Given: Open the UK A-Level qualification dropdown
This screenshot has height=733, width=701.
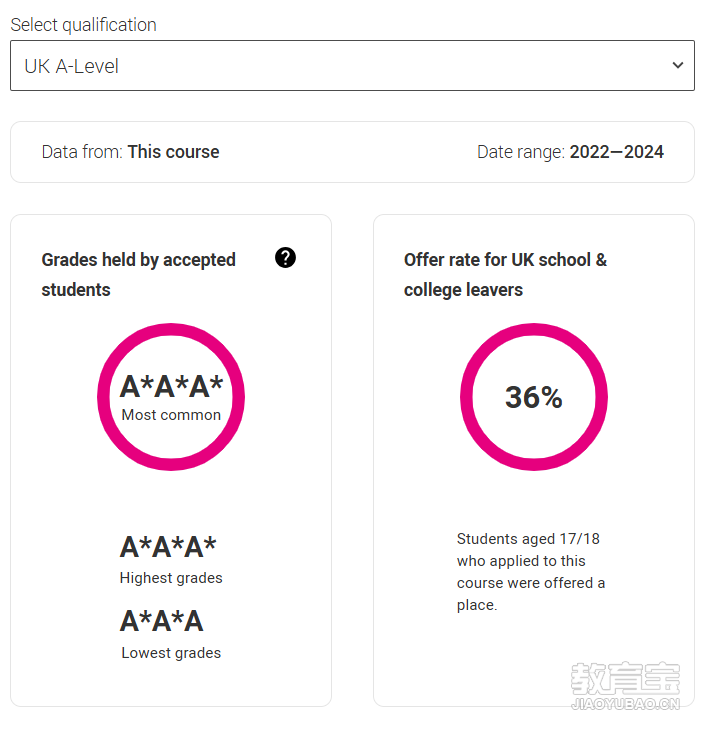Looking at the screenshot, I should click(x=352, y=65).
